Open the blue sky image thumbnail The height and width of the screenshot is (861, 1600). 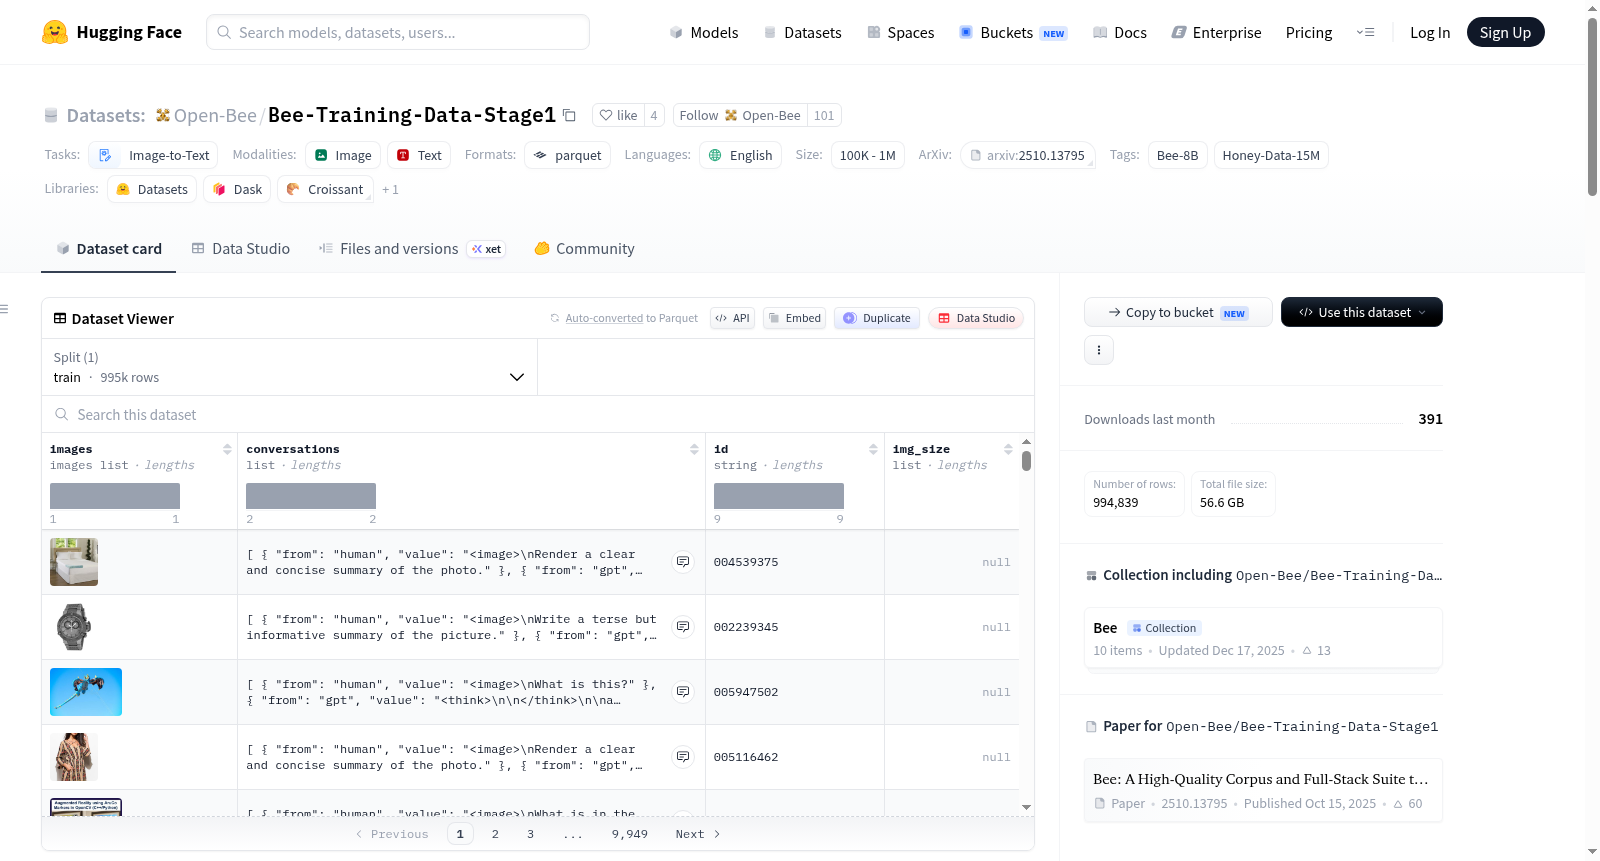(x=86, y=692)
